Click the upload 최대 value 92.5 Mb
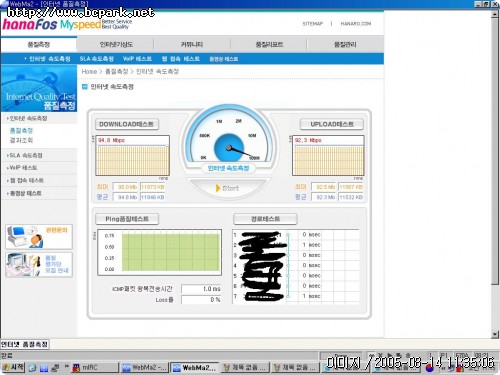 pyautogui.click(x=324, y=187)
